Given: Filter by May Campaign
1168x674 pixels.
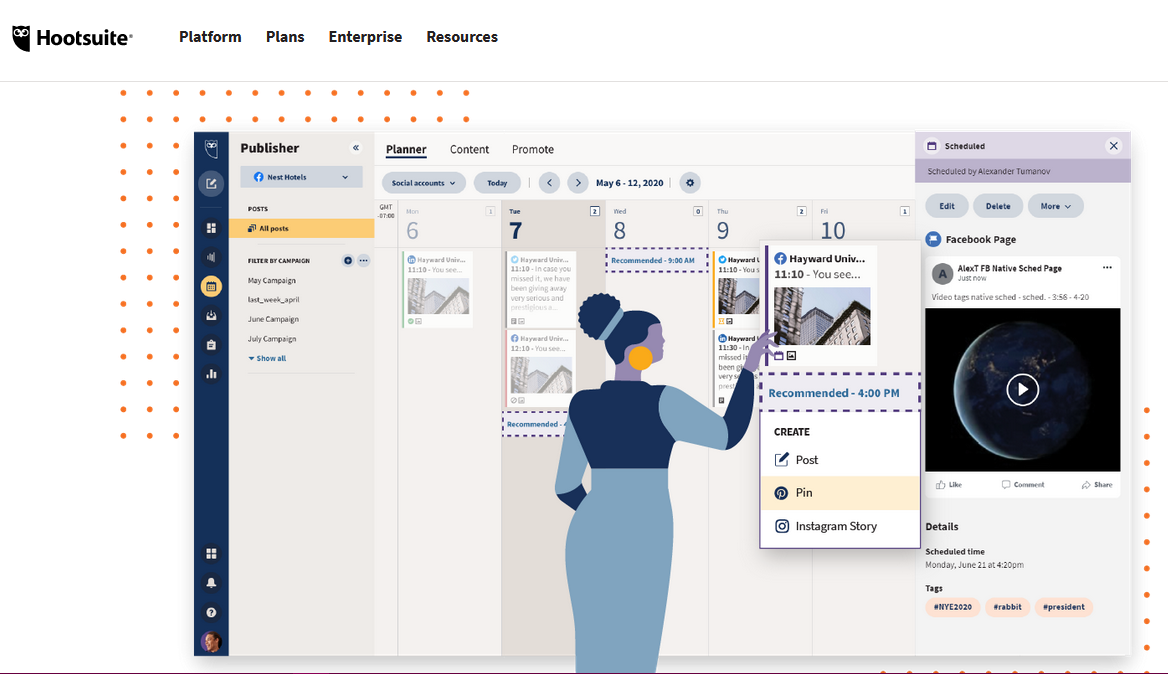Looking at the screenshot, I should (x=272, y=281).
